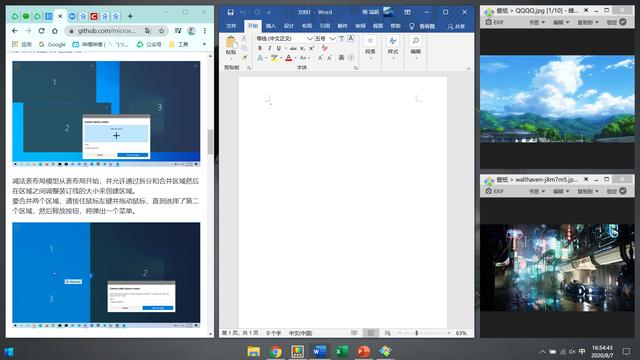Toggle the lock checkmark in QQQQ.jpg viewer
The width and height of the screenshot is (640, 360).
point(623,22)
